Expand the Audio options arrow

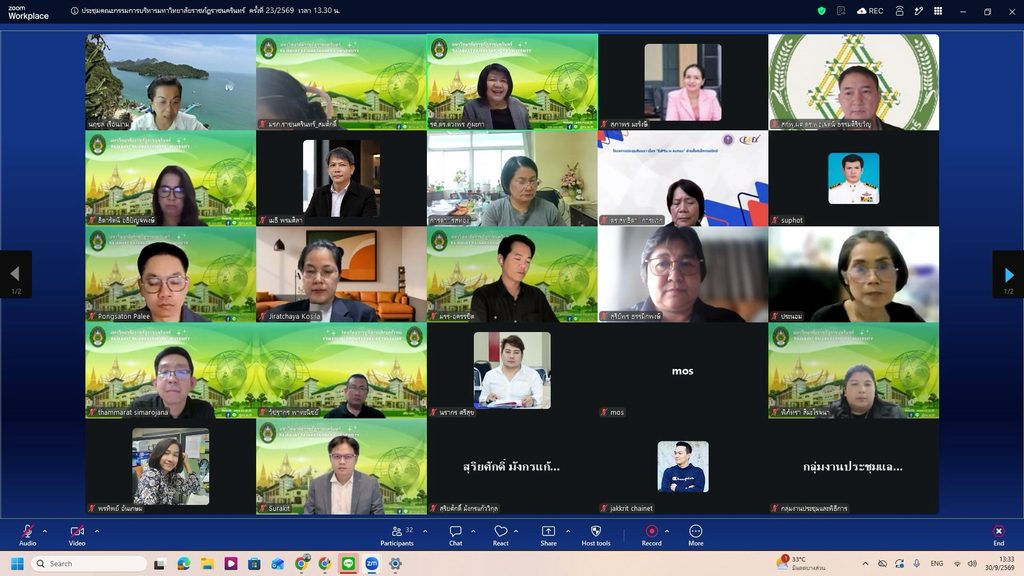tap(44, 531)
